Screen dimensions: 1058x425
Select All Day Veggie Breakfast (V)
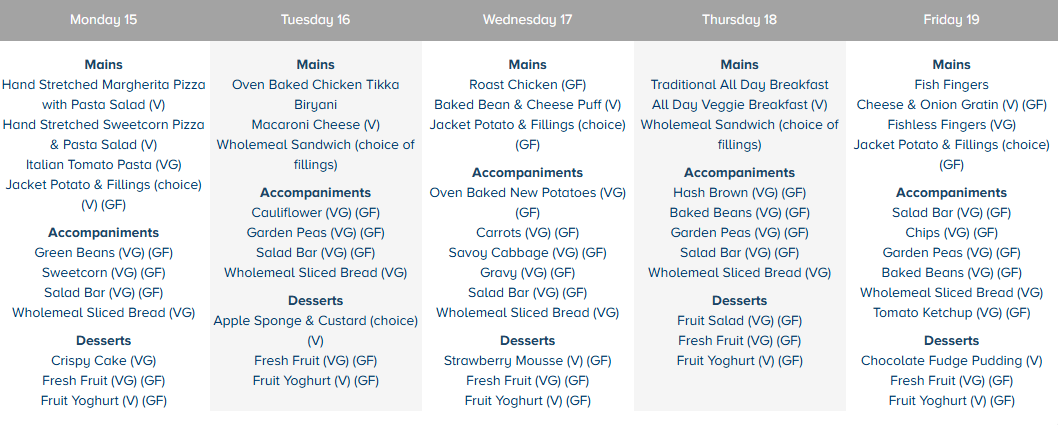click(739, 105)
